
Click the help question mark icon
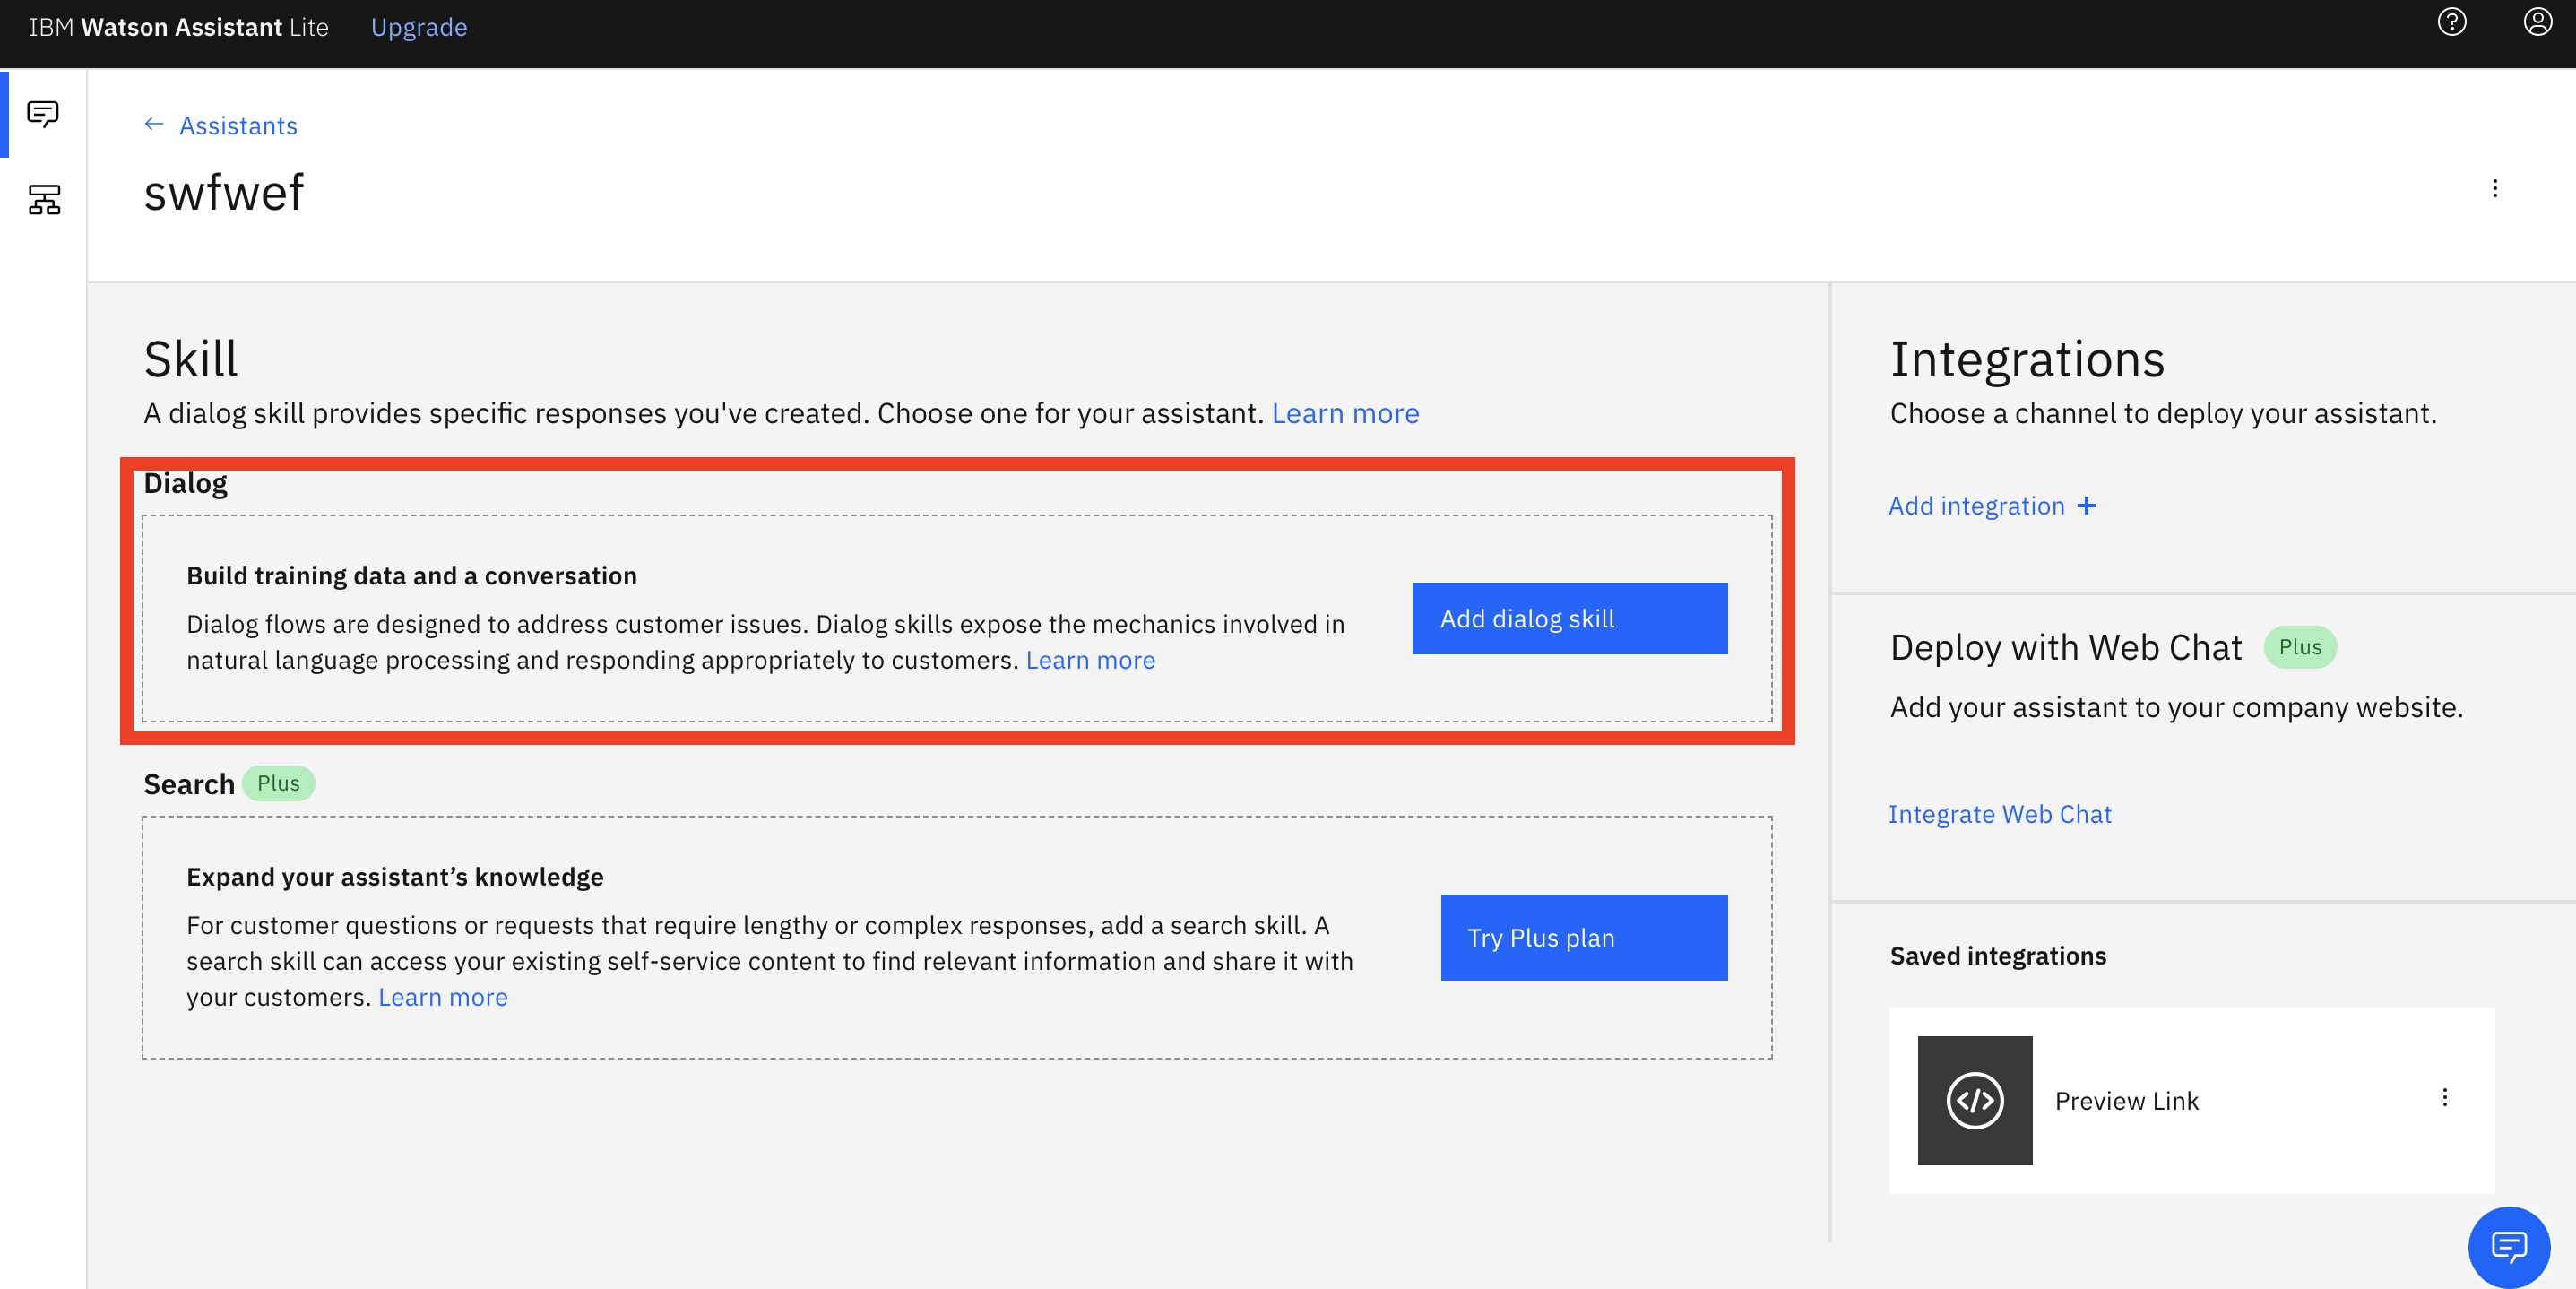click(2451, 22)
